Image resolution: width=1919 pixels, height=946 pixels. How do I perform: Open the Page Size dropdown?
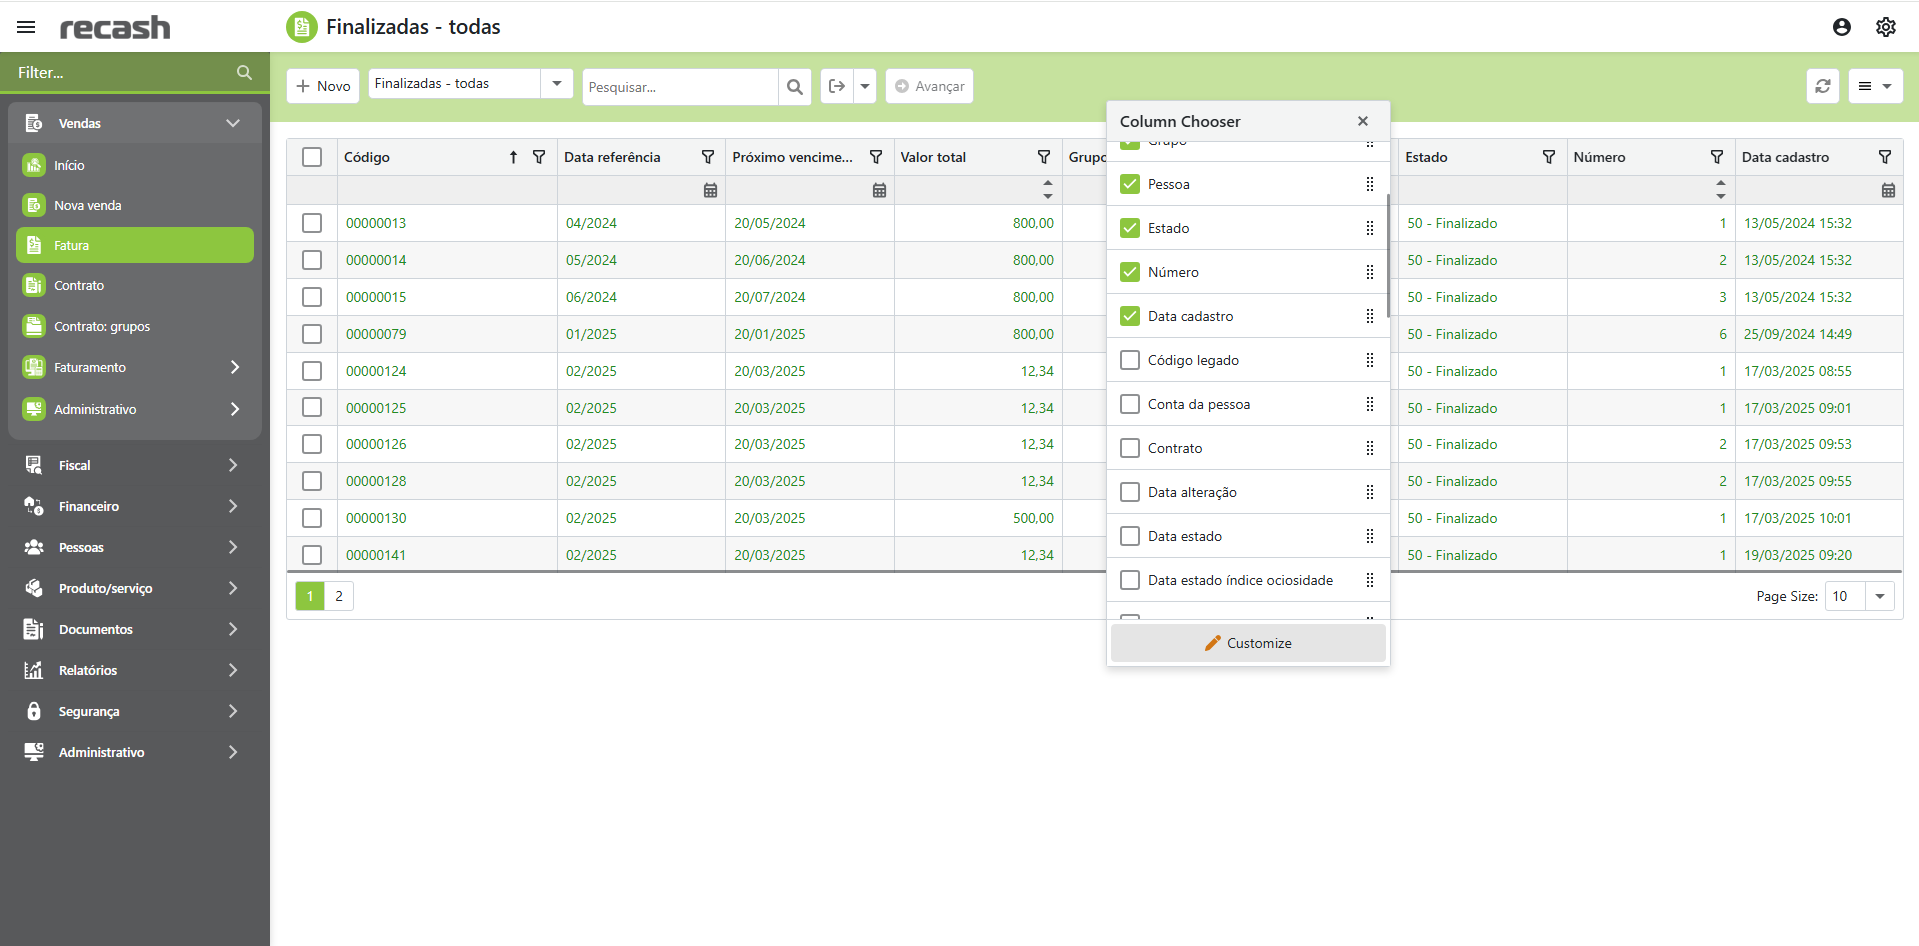point(1879,596)
